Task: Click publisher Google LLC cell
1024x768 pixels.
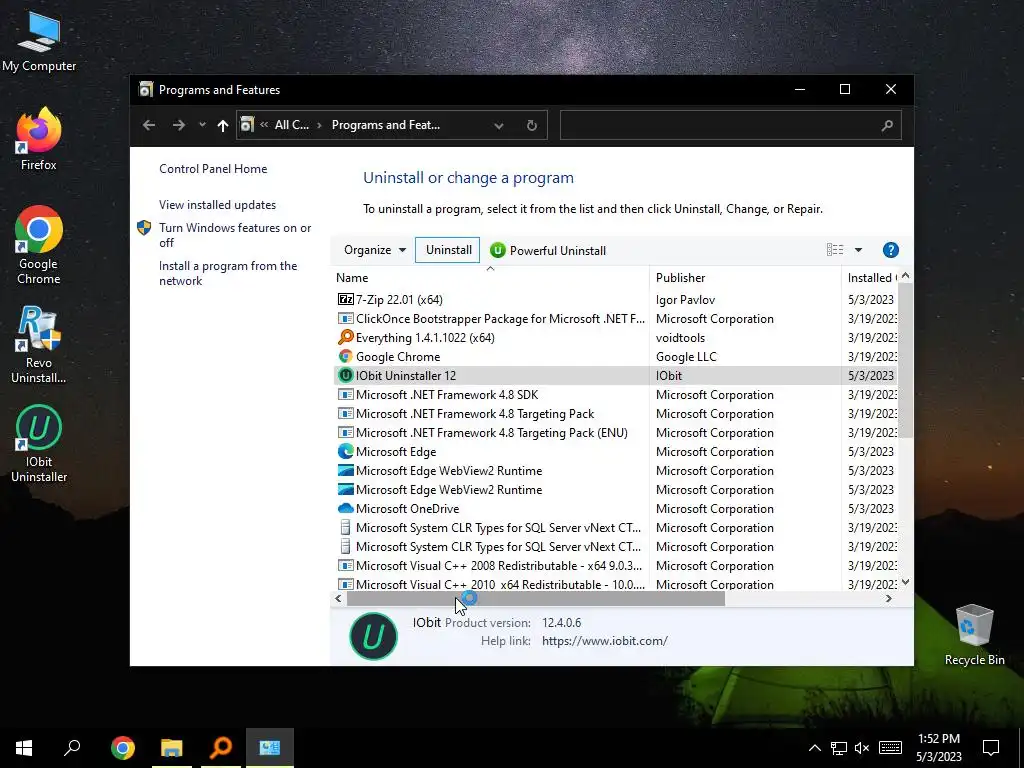Action: click(x=686, y=357)
